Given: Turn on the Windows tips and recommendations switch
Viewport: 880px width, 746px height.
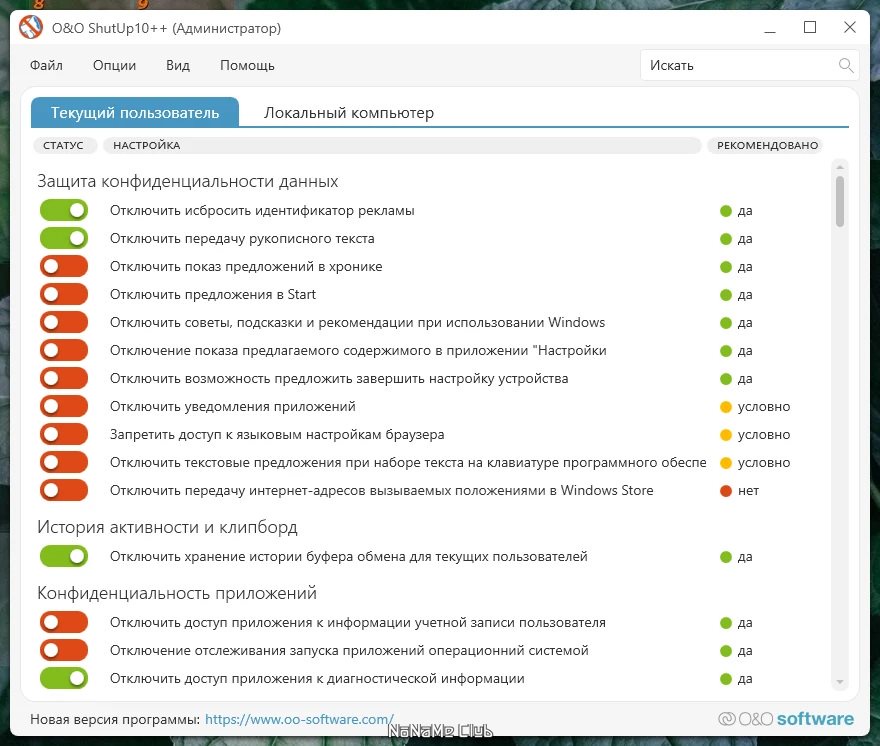Looking at the screenshot, I should tap(64, 323).
